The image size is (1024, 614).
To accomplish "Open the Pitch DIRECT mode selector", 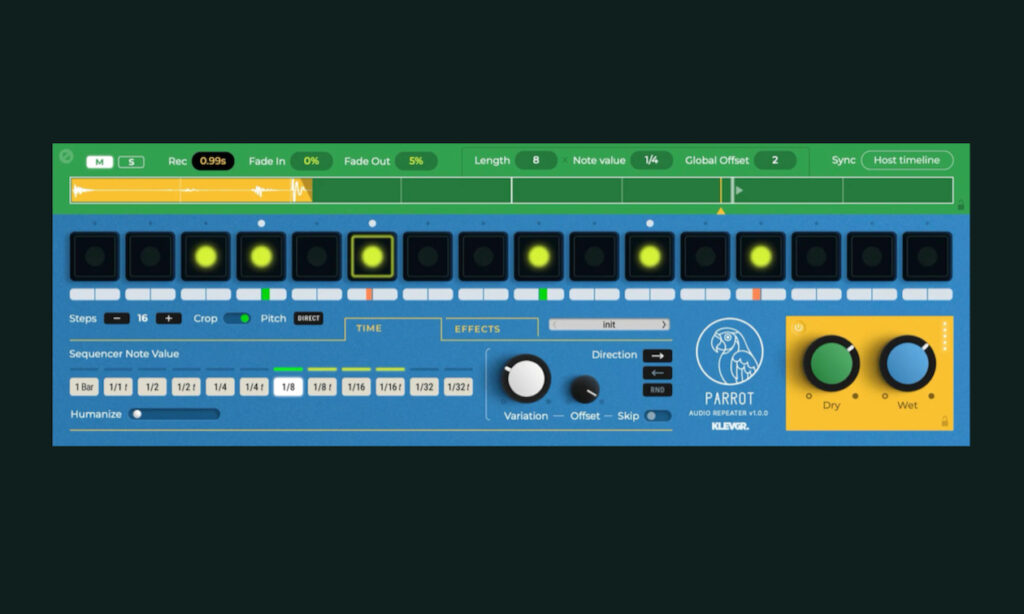I will coord(308,318).
